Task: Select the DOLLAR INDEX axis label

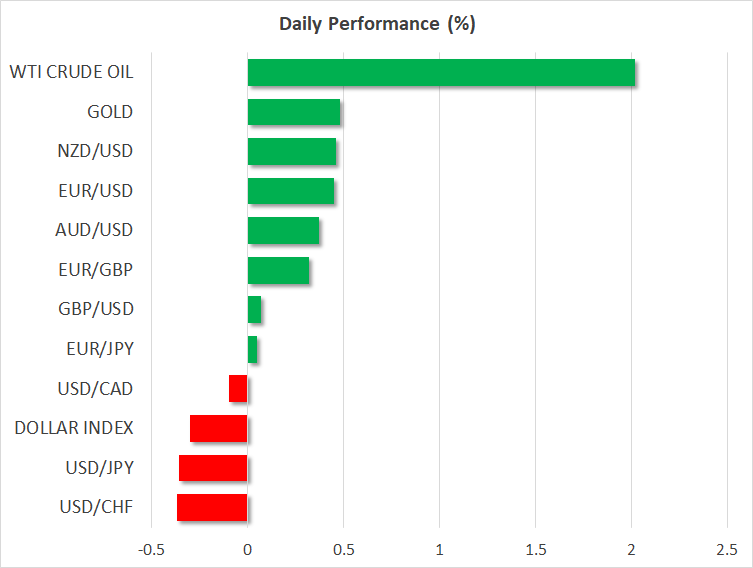Action: pos(74,428)
